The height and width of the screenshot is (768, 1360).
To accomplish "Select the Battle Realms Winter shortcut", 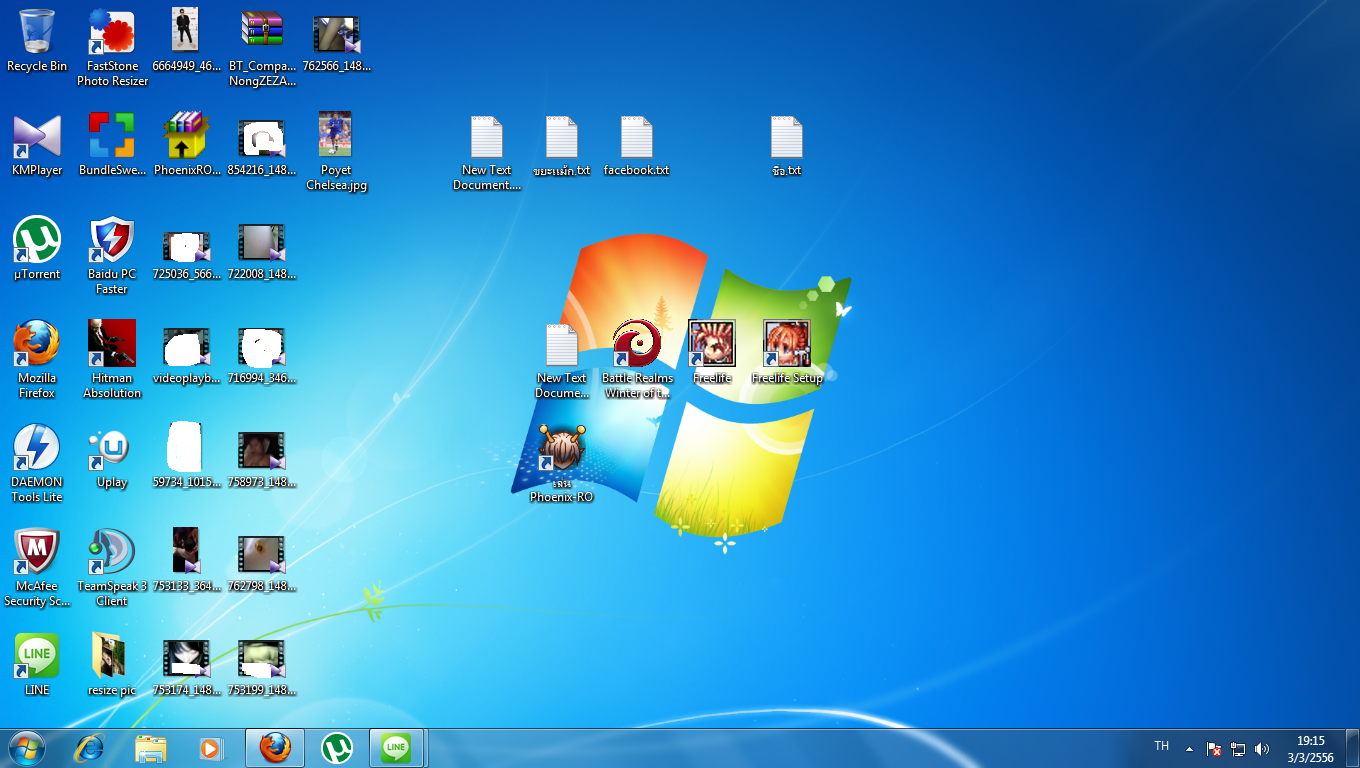I will [x=637, y=360].
